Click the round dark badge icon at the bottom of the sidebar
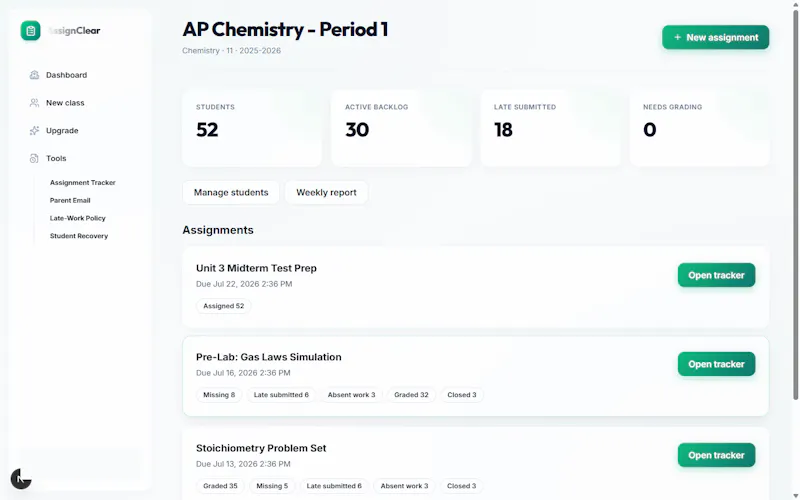 (21, 479)
